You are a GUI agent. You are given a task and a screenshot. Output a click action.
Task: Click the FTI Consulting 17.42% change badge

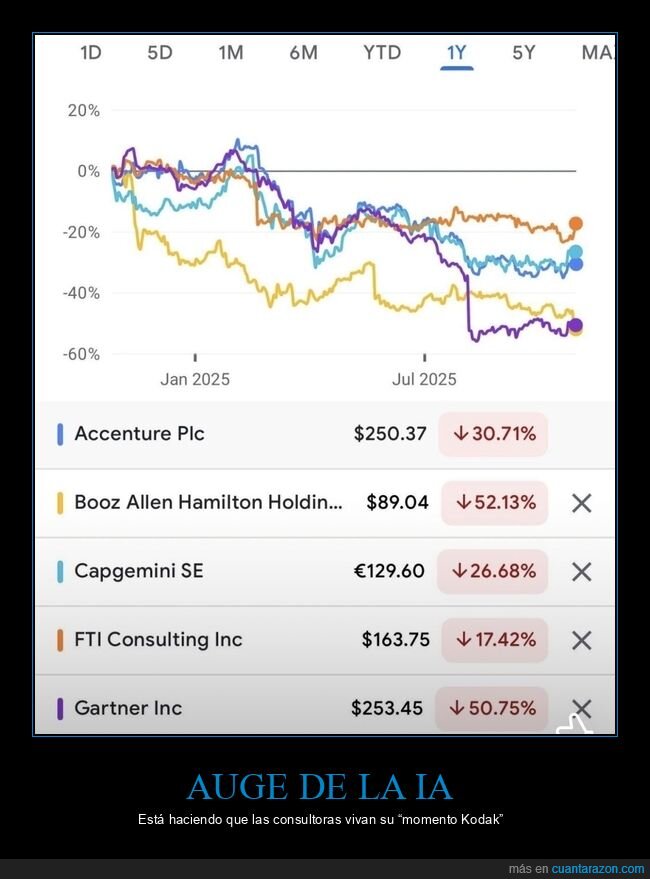(x=493, y=640)
